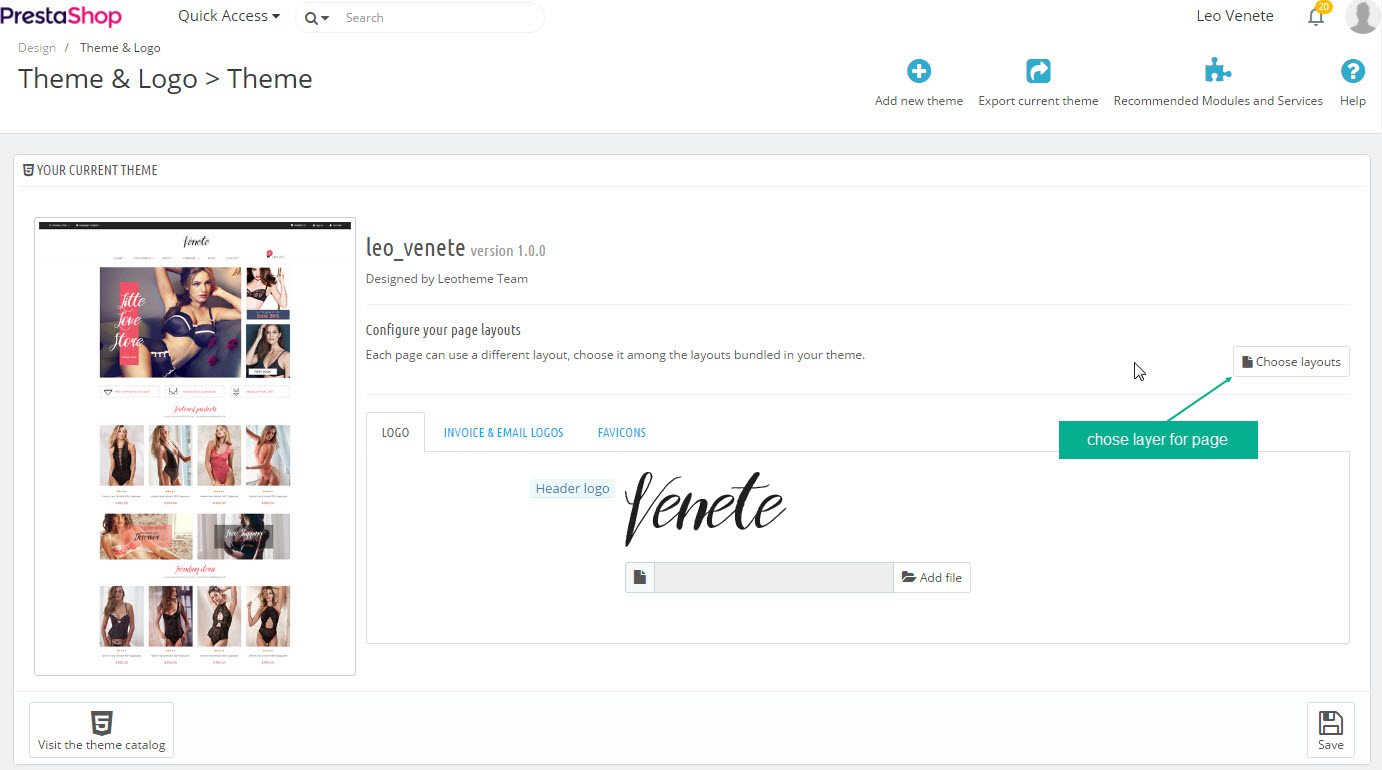Open the search scope magnifier dropdown
This screenshot has width=1382, height=770.
pyautogui.click(x=317, y=18)
